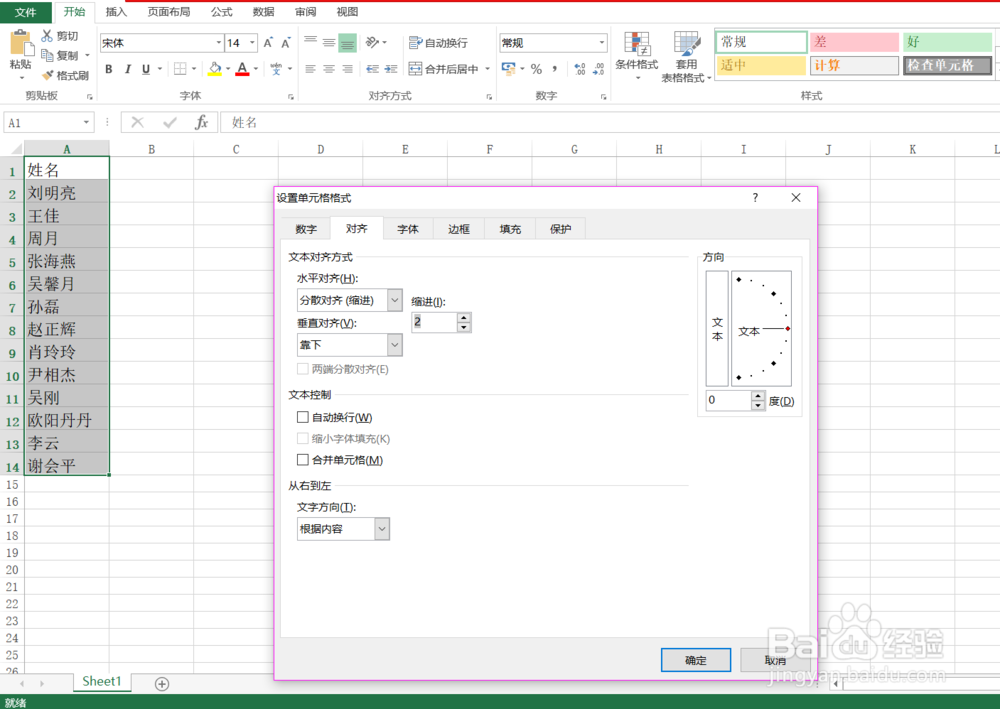Open the underline style dropdown arrow
This screenshot has width=1000, height=709.
[159, 69]
